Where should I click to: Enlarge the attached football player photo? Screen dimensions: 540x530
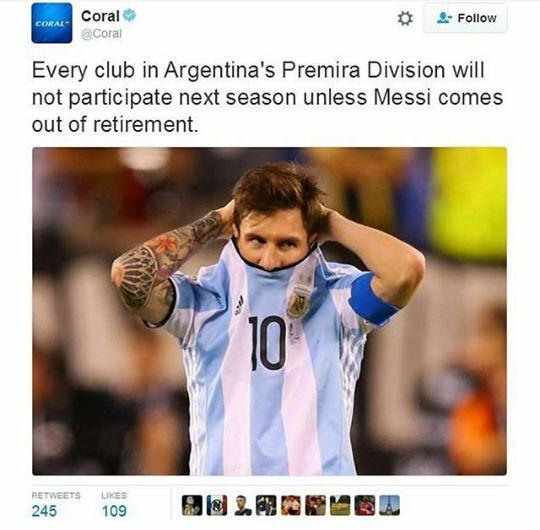tap(269, 311)
